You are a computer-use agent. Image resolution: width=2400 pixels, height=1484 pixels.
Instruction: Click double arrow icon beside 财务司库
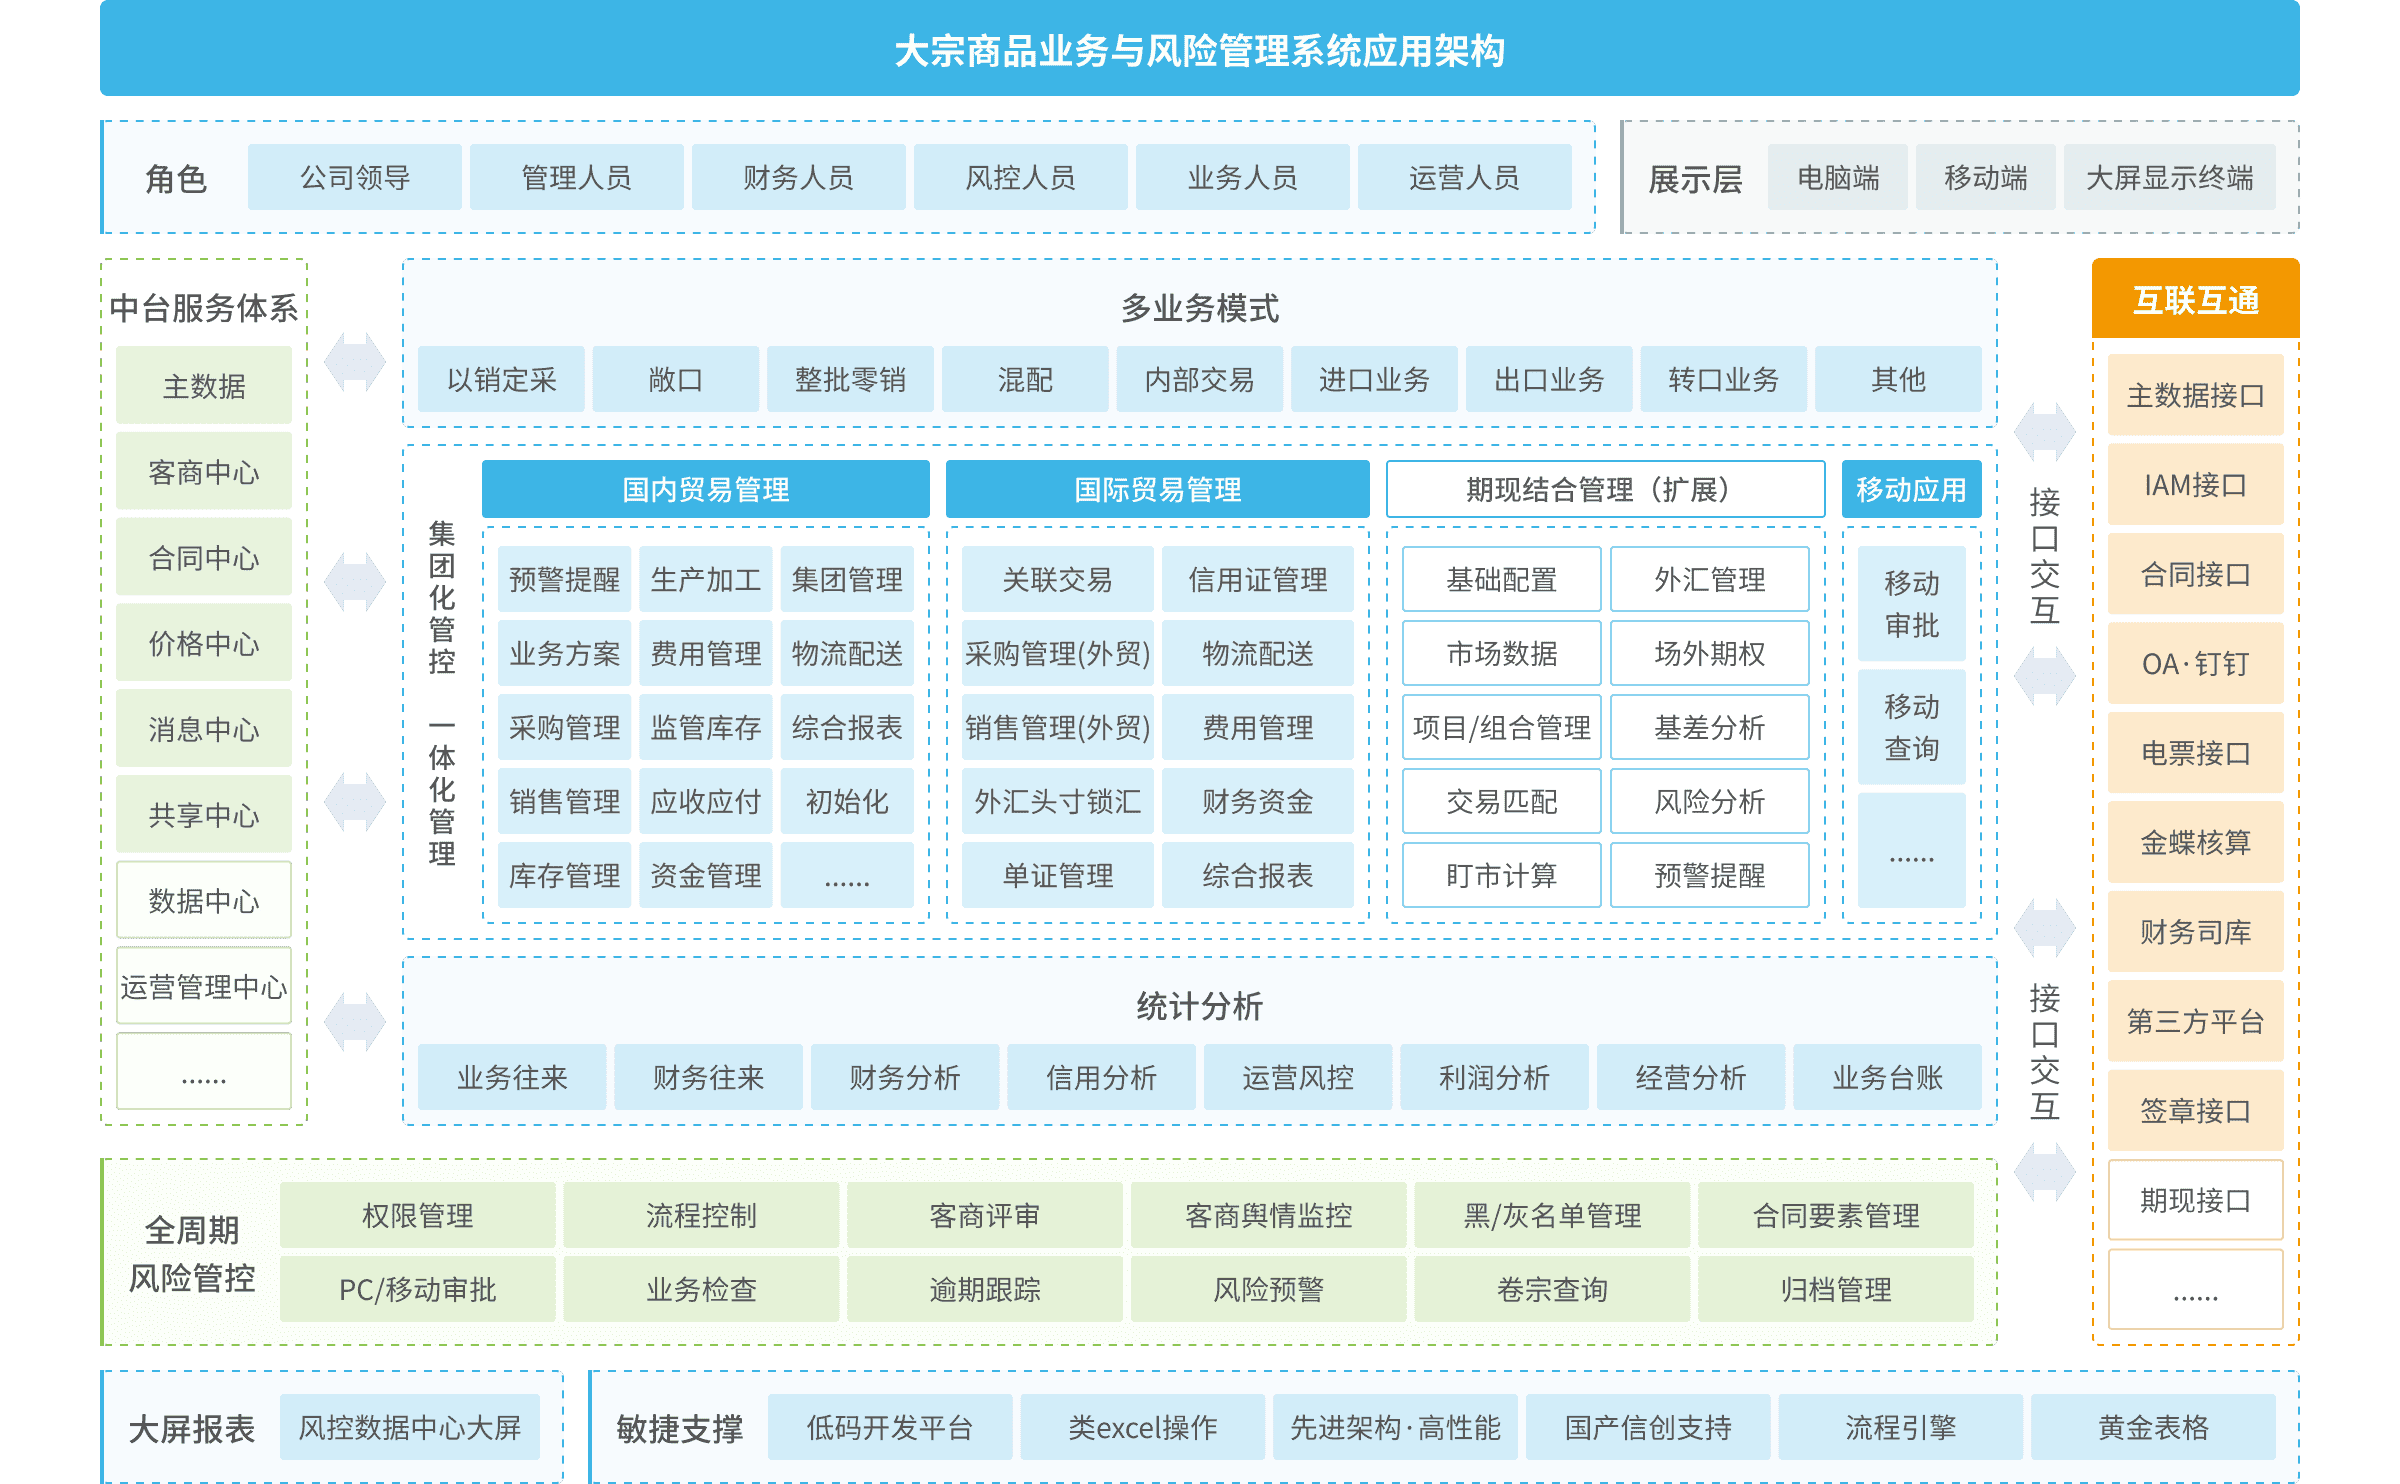point(2044,928)
